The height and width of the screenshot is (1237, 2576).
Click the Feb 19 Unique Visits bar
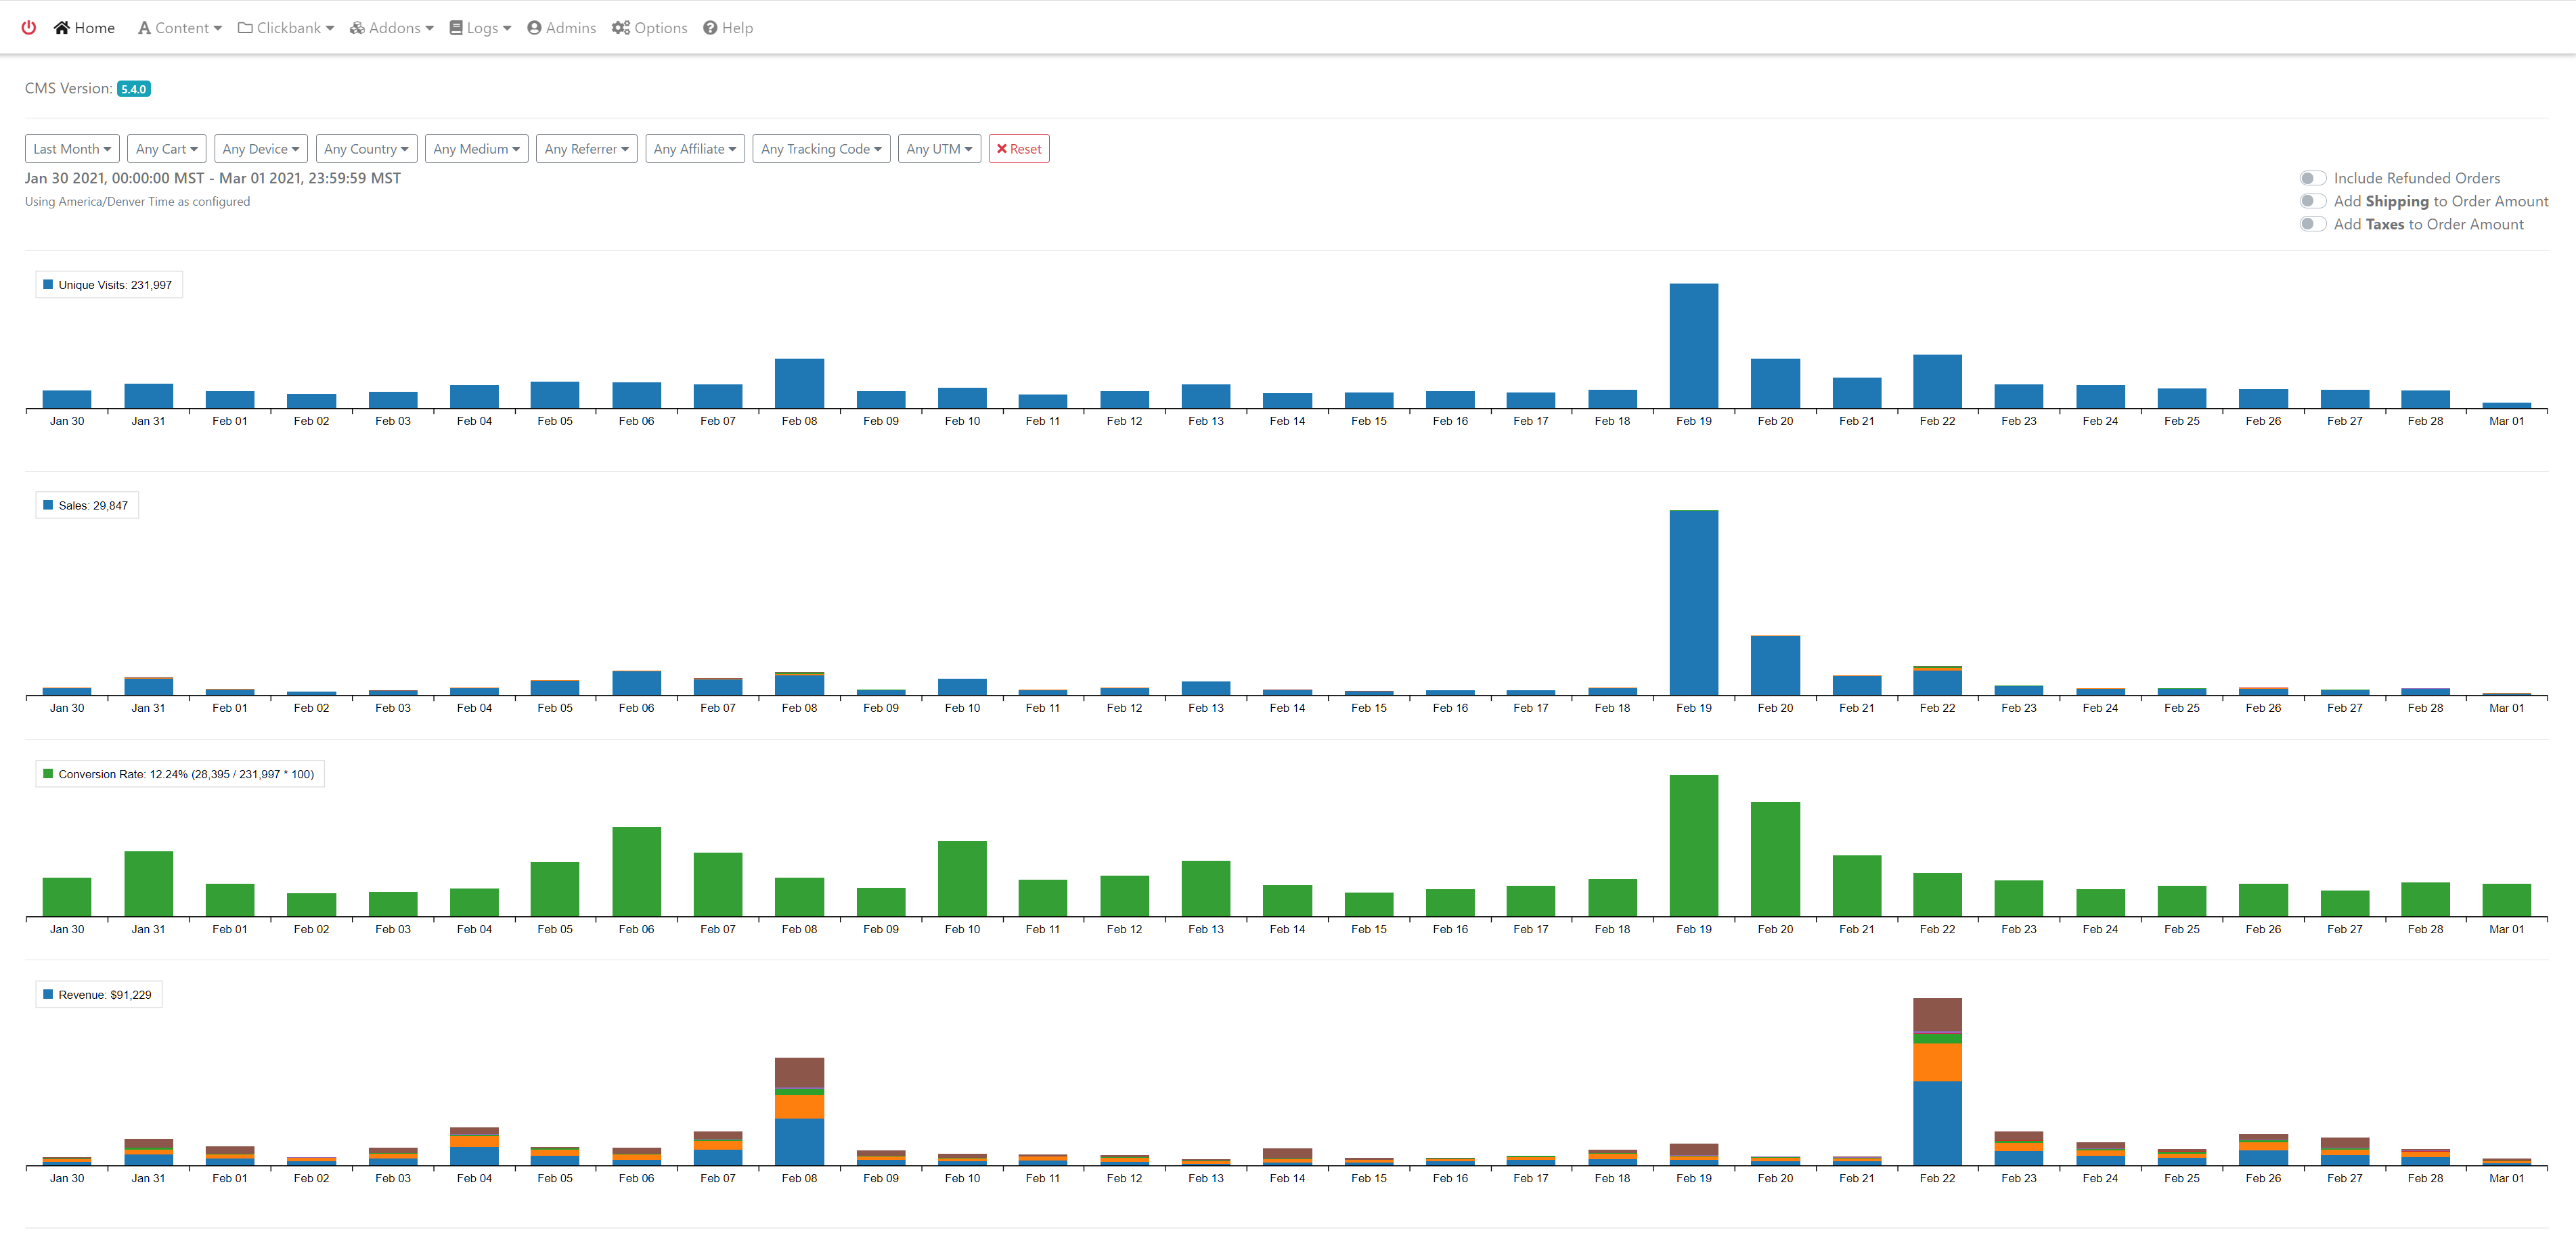coord(1693,345)
